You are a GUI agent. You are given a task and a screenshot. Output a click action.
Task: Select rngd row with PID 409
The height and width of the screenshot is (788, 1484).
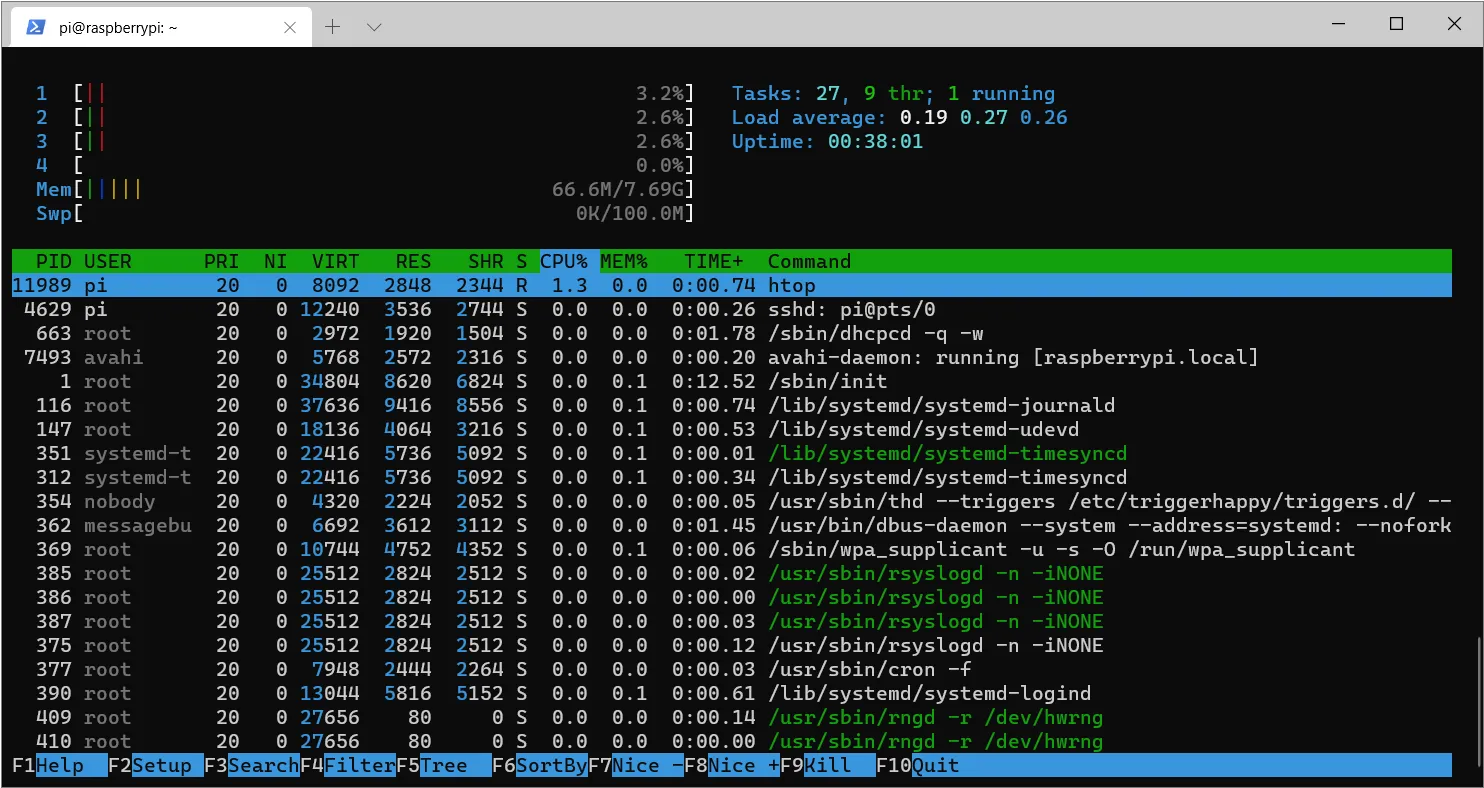click(x=732, y=717)
